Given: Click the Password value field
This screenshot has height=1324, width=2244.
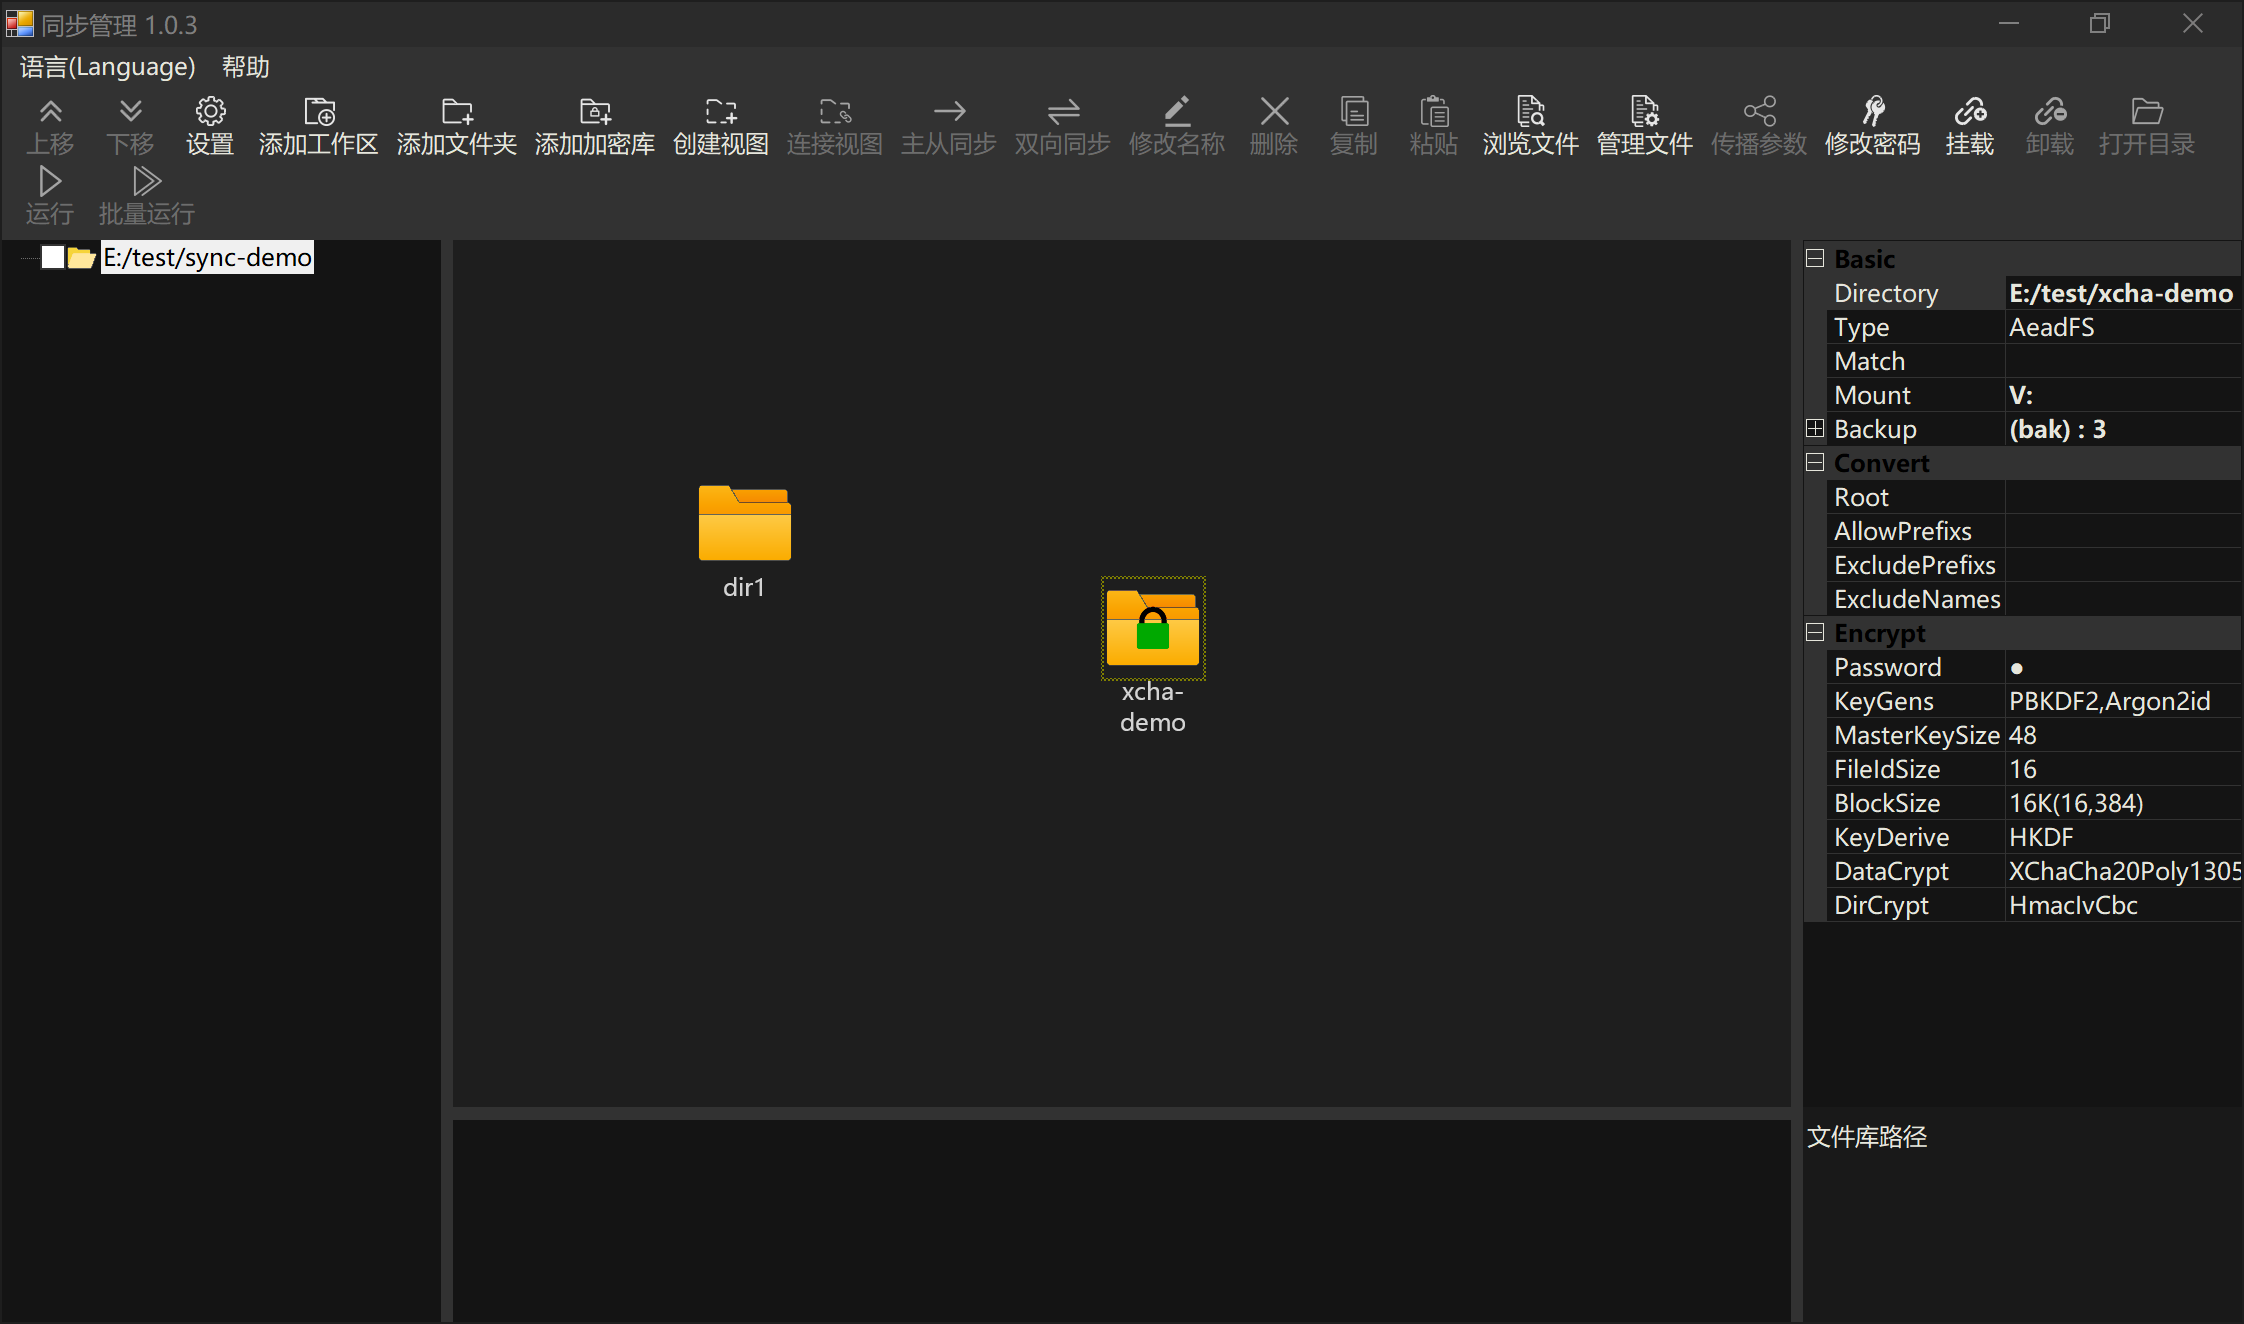Looking at the screenshot, I should click(2120, 668).
